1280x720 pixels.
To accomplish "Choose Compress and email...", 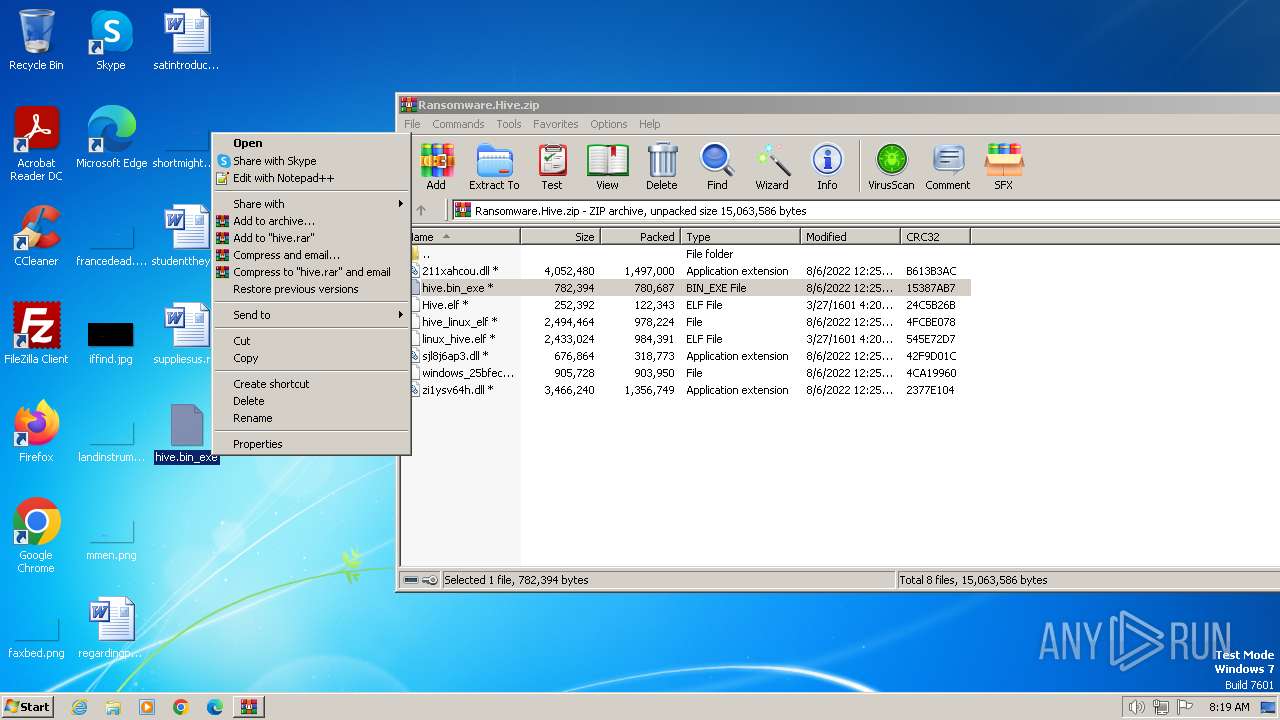I will tap(311, 255).
